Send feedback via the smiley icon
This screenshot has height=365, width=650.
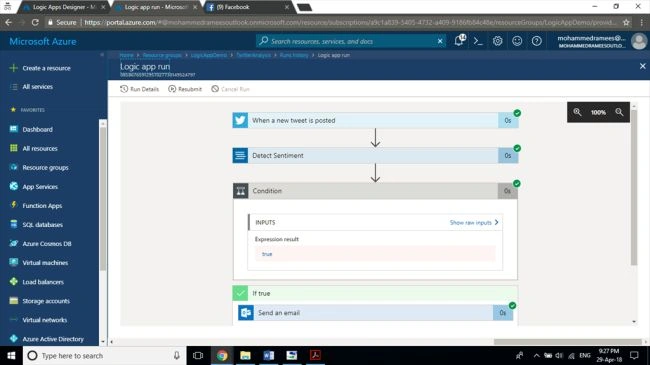tap(517, 41)
